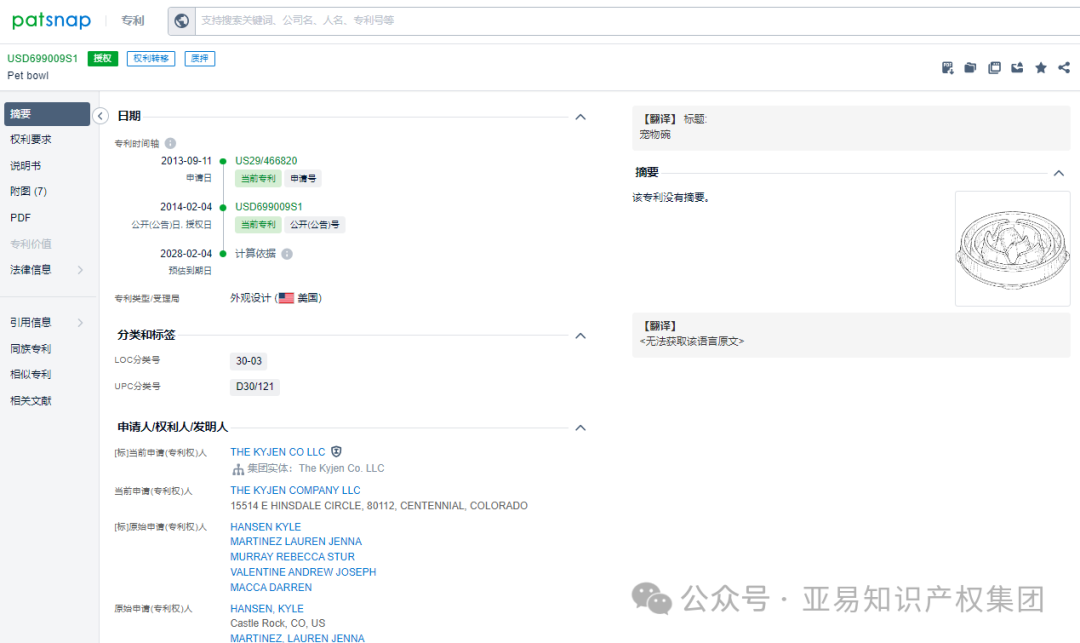Collapse the 日期 section

point(581,117)
